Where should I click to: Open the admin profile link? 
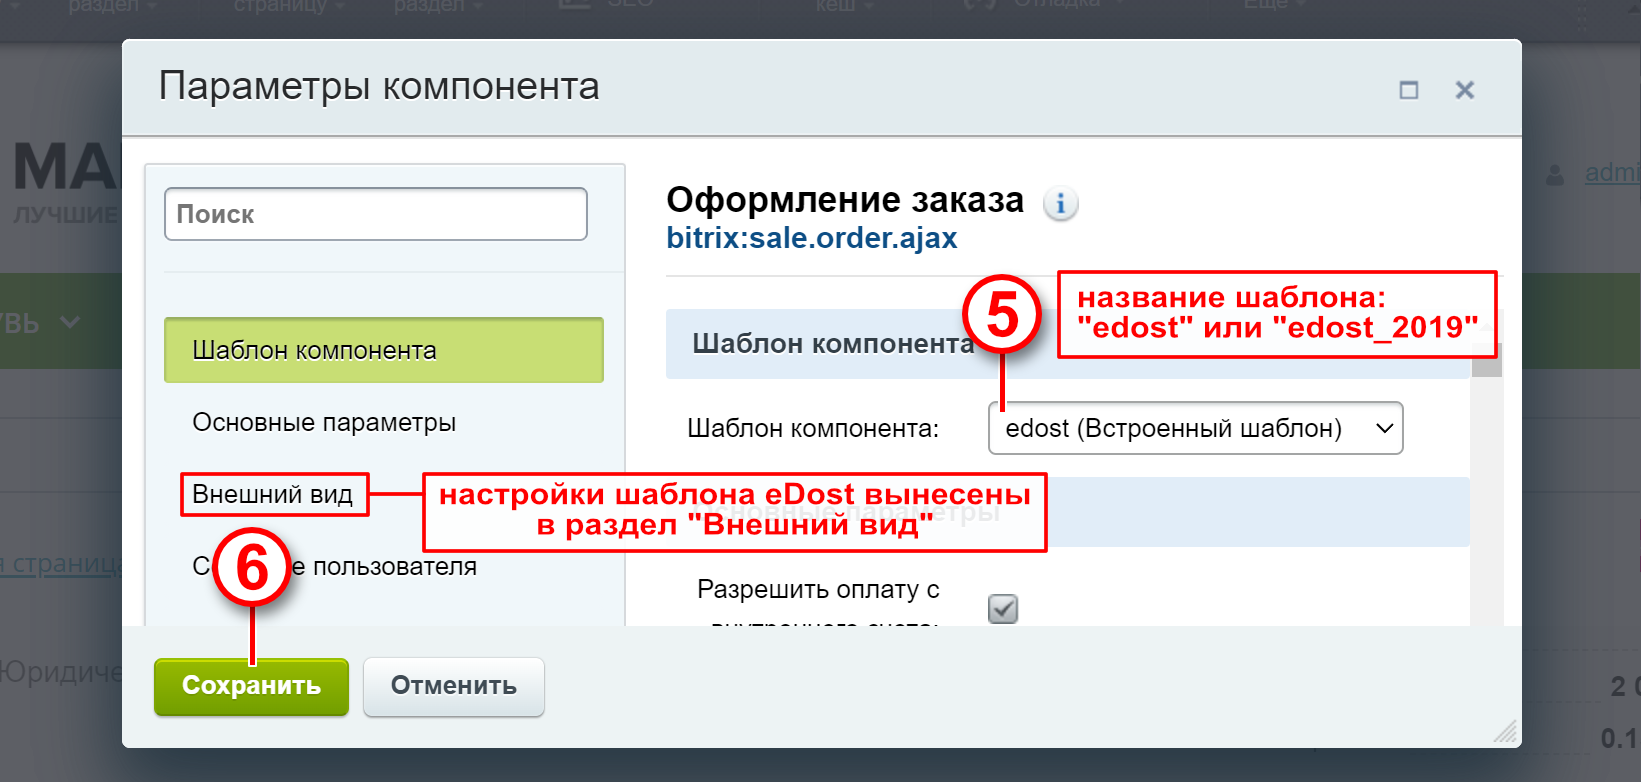pyautogui.click(x=1612, y=172)
